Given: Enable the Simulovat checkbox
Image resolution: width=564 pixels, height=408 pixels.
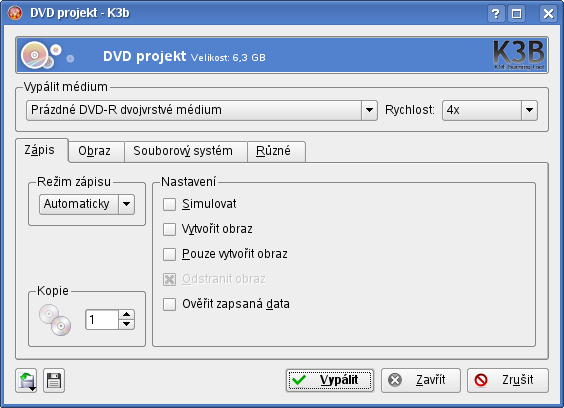Looking at the screenshot, I should tap(169, 204).
